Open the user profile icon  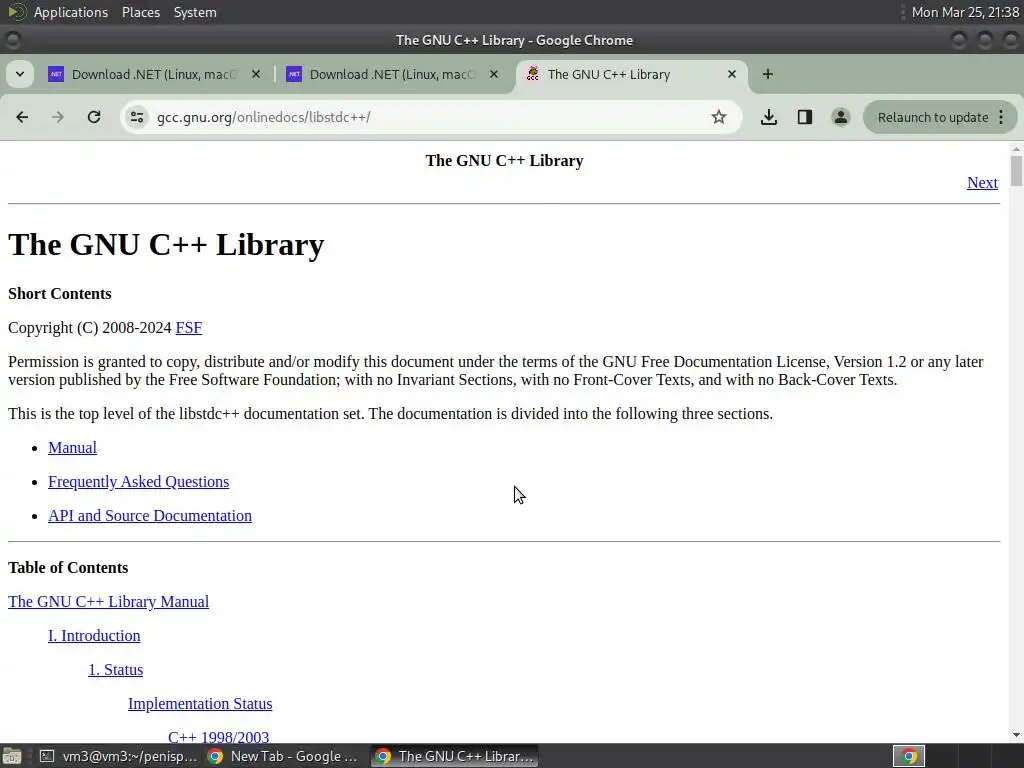pyautogui.click(x=840, y=117)
